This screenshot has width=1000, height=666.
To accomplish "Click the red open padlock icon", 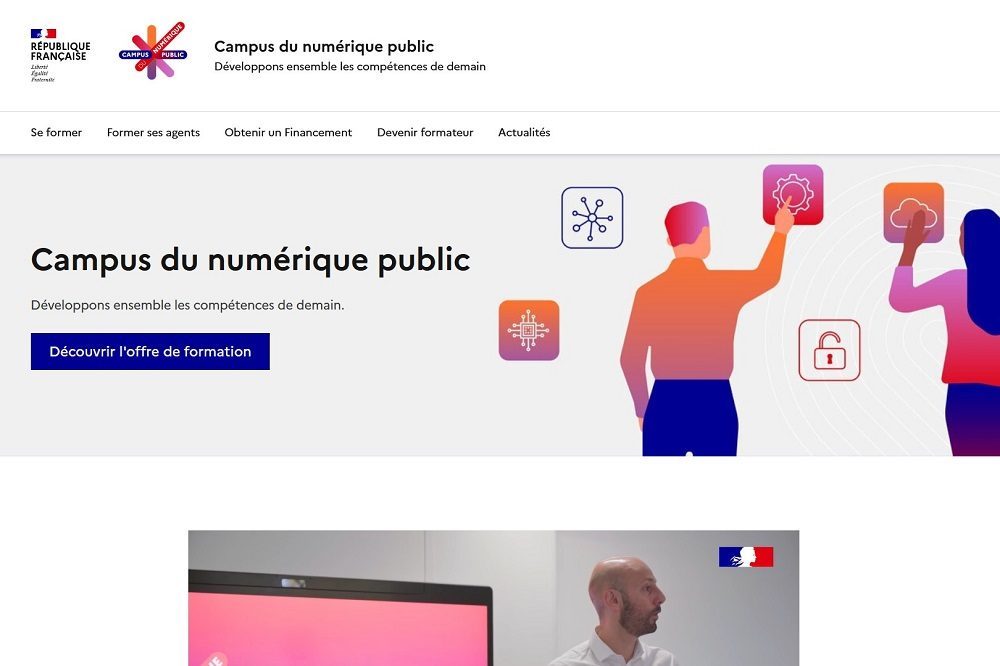I will point(829,350).
